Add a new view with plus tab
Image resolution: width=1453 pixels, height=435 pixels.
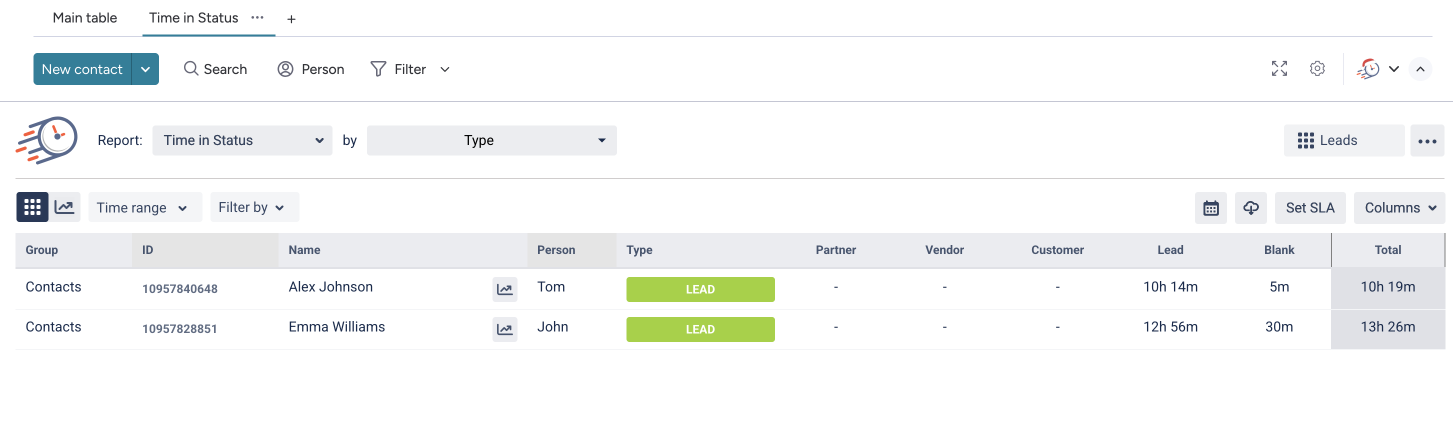291,19
